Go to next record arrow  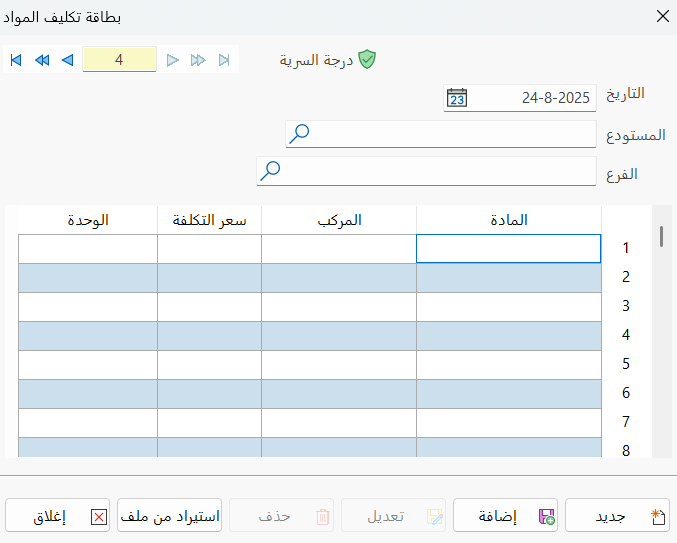point(173,60)
